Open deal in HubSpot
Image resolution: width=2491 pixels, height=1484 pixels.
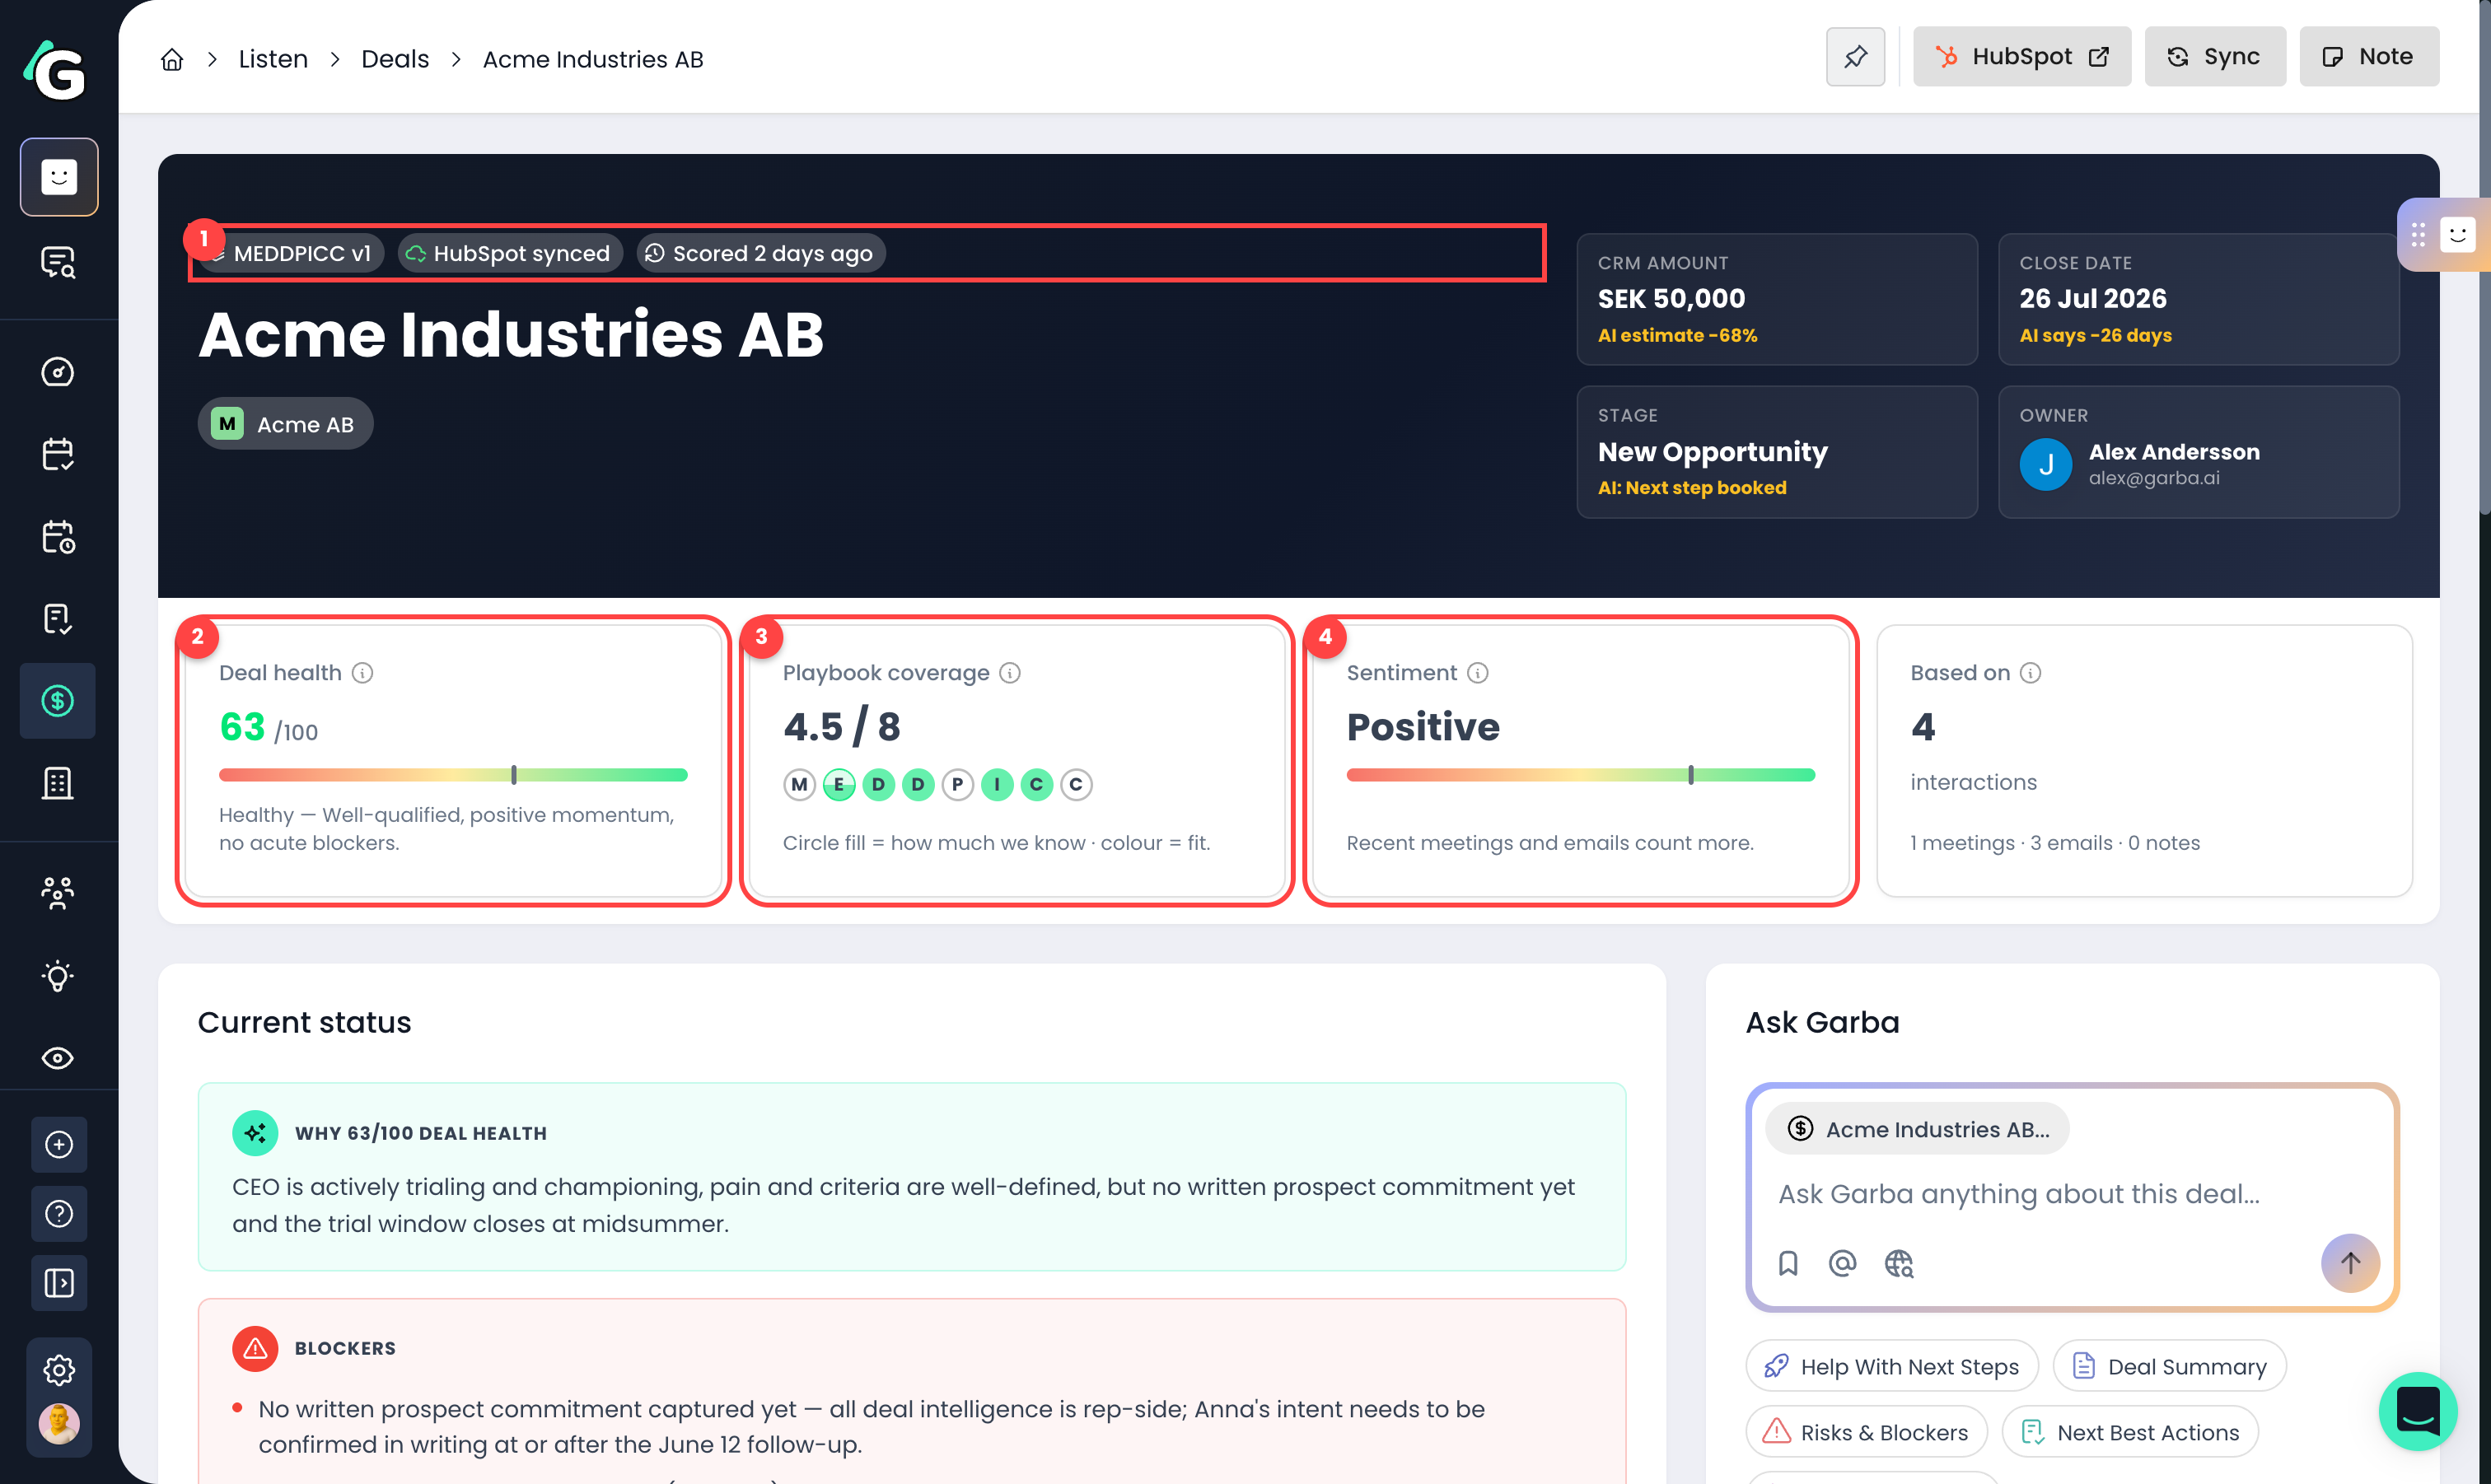[2022, 56]
